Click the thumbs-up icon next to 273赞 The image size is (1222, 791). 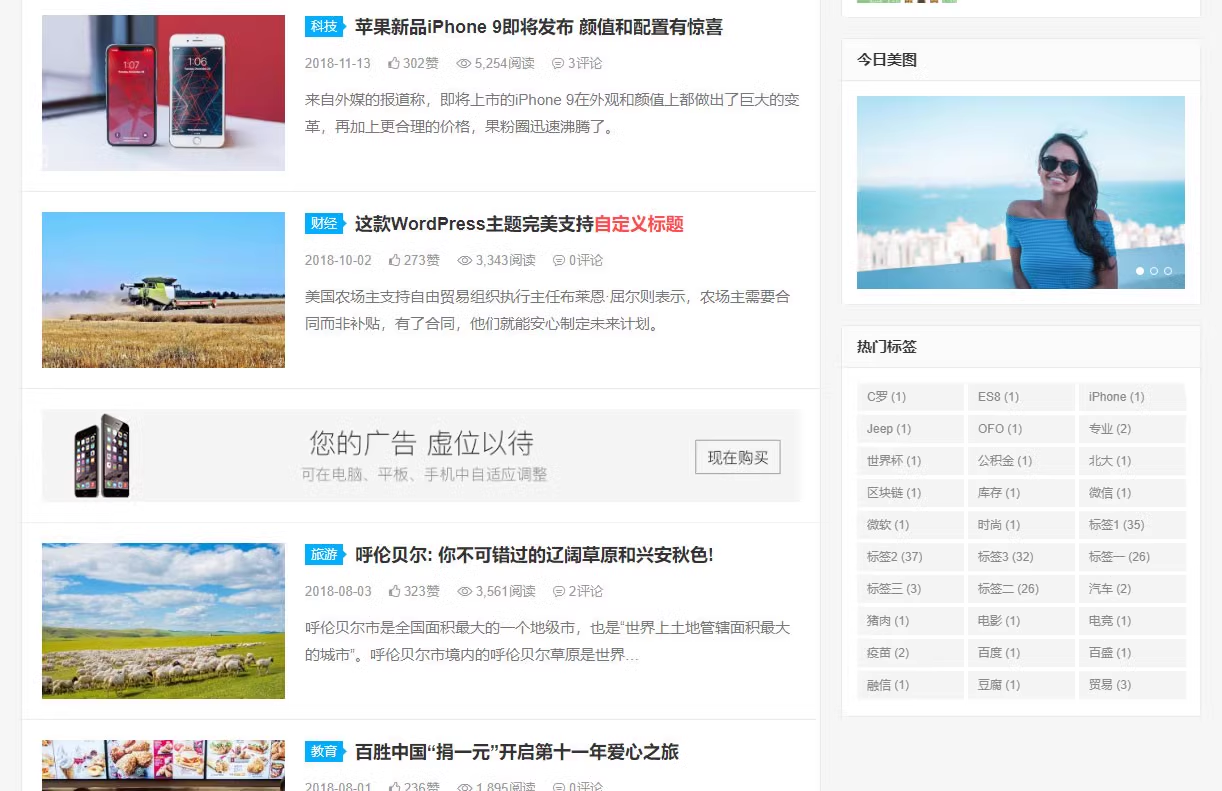tap(395, 260)
